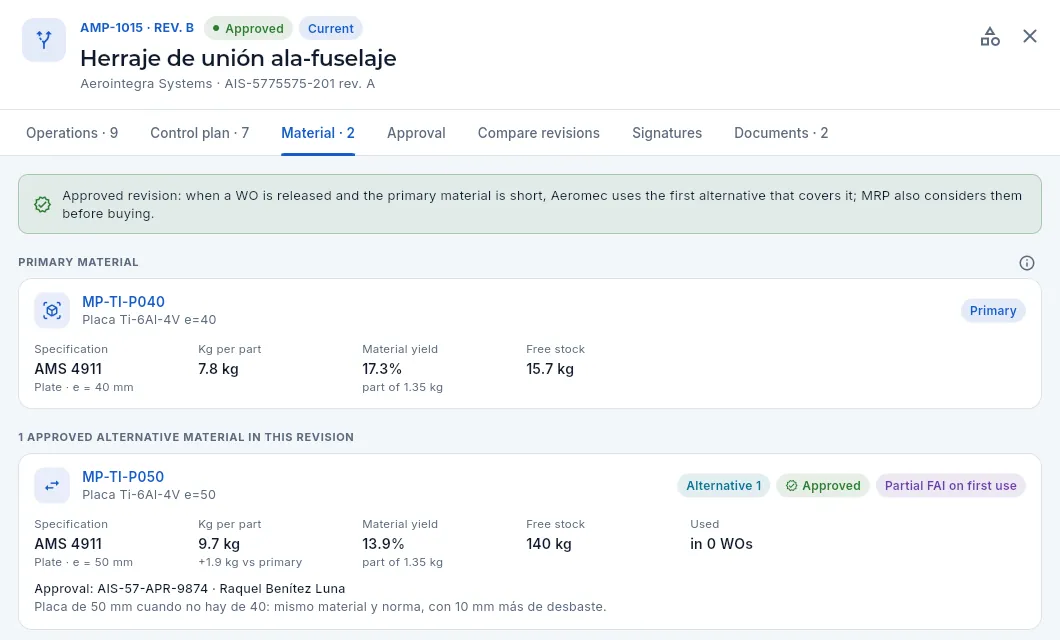Click the 'Placa Ti-6Al-4V e=50' description

coord(149,495)
